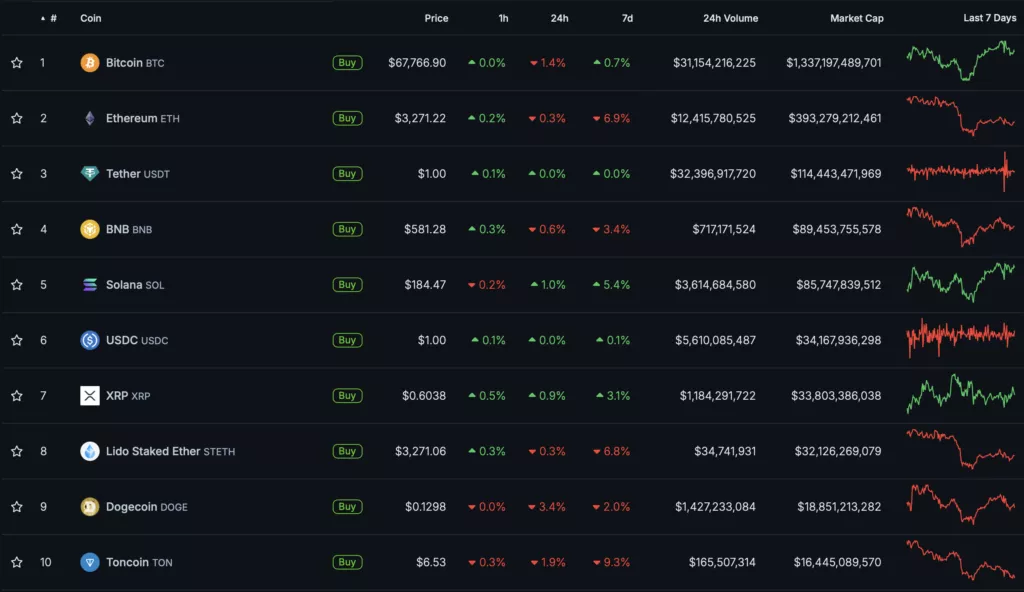Click the Dogecoin logo icon
Image resolution: width=1024 pixels, height=592 pixels.
[90, 507]
